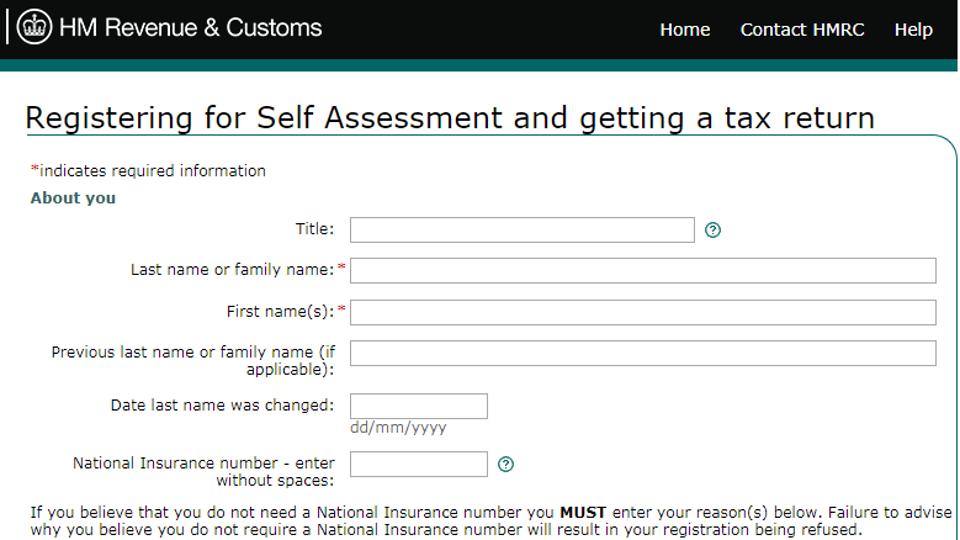Open the Help link in header

click(913, 29)
